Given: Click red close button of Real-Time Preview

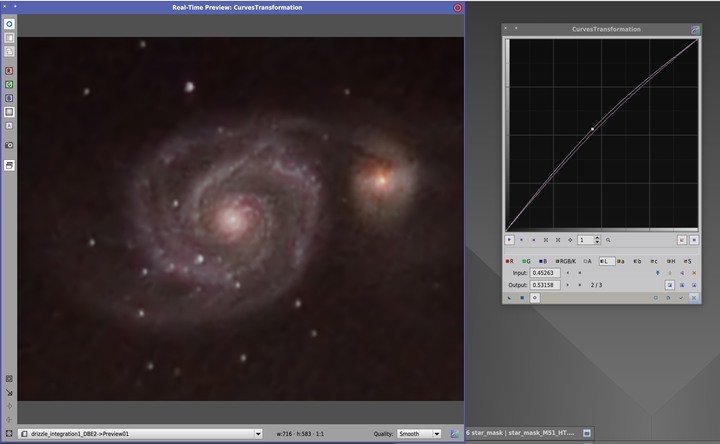Looking at the screenshot, I should [457, 7].
